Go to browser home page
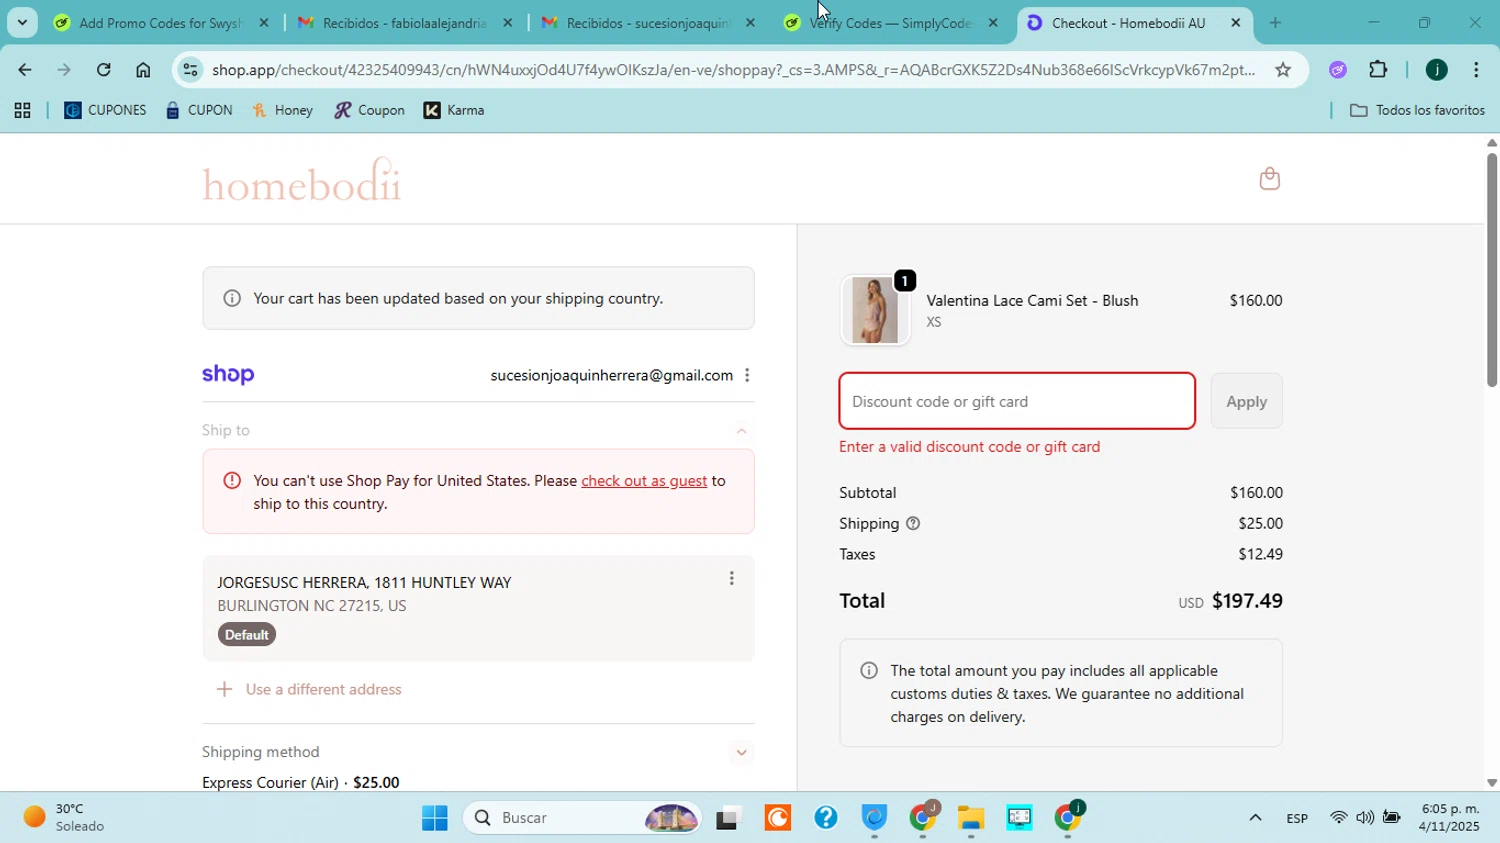Screen dimensions: 1500x843 point(143,69)
